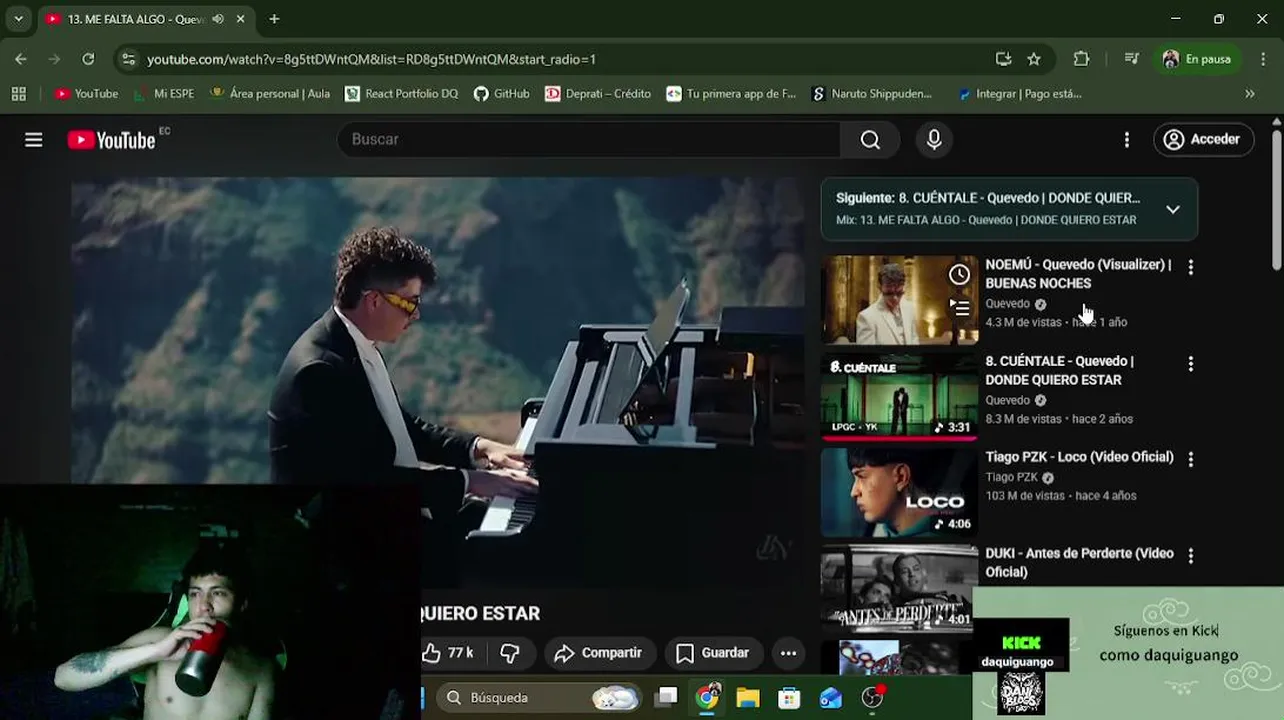Open Naruto Shippuden bookmark
The height and width of the screenshot is (720, 1284).
click(x=872, y=93)
